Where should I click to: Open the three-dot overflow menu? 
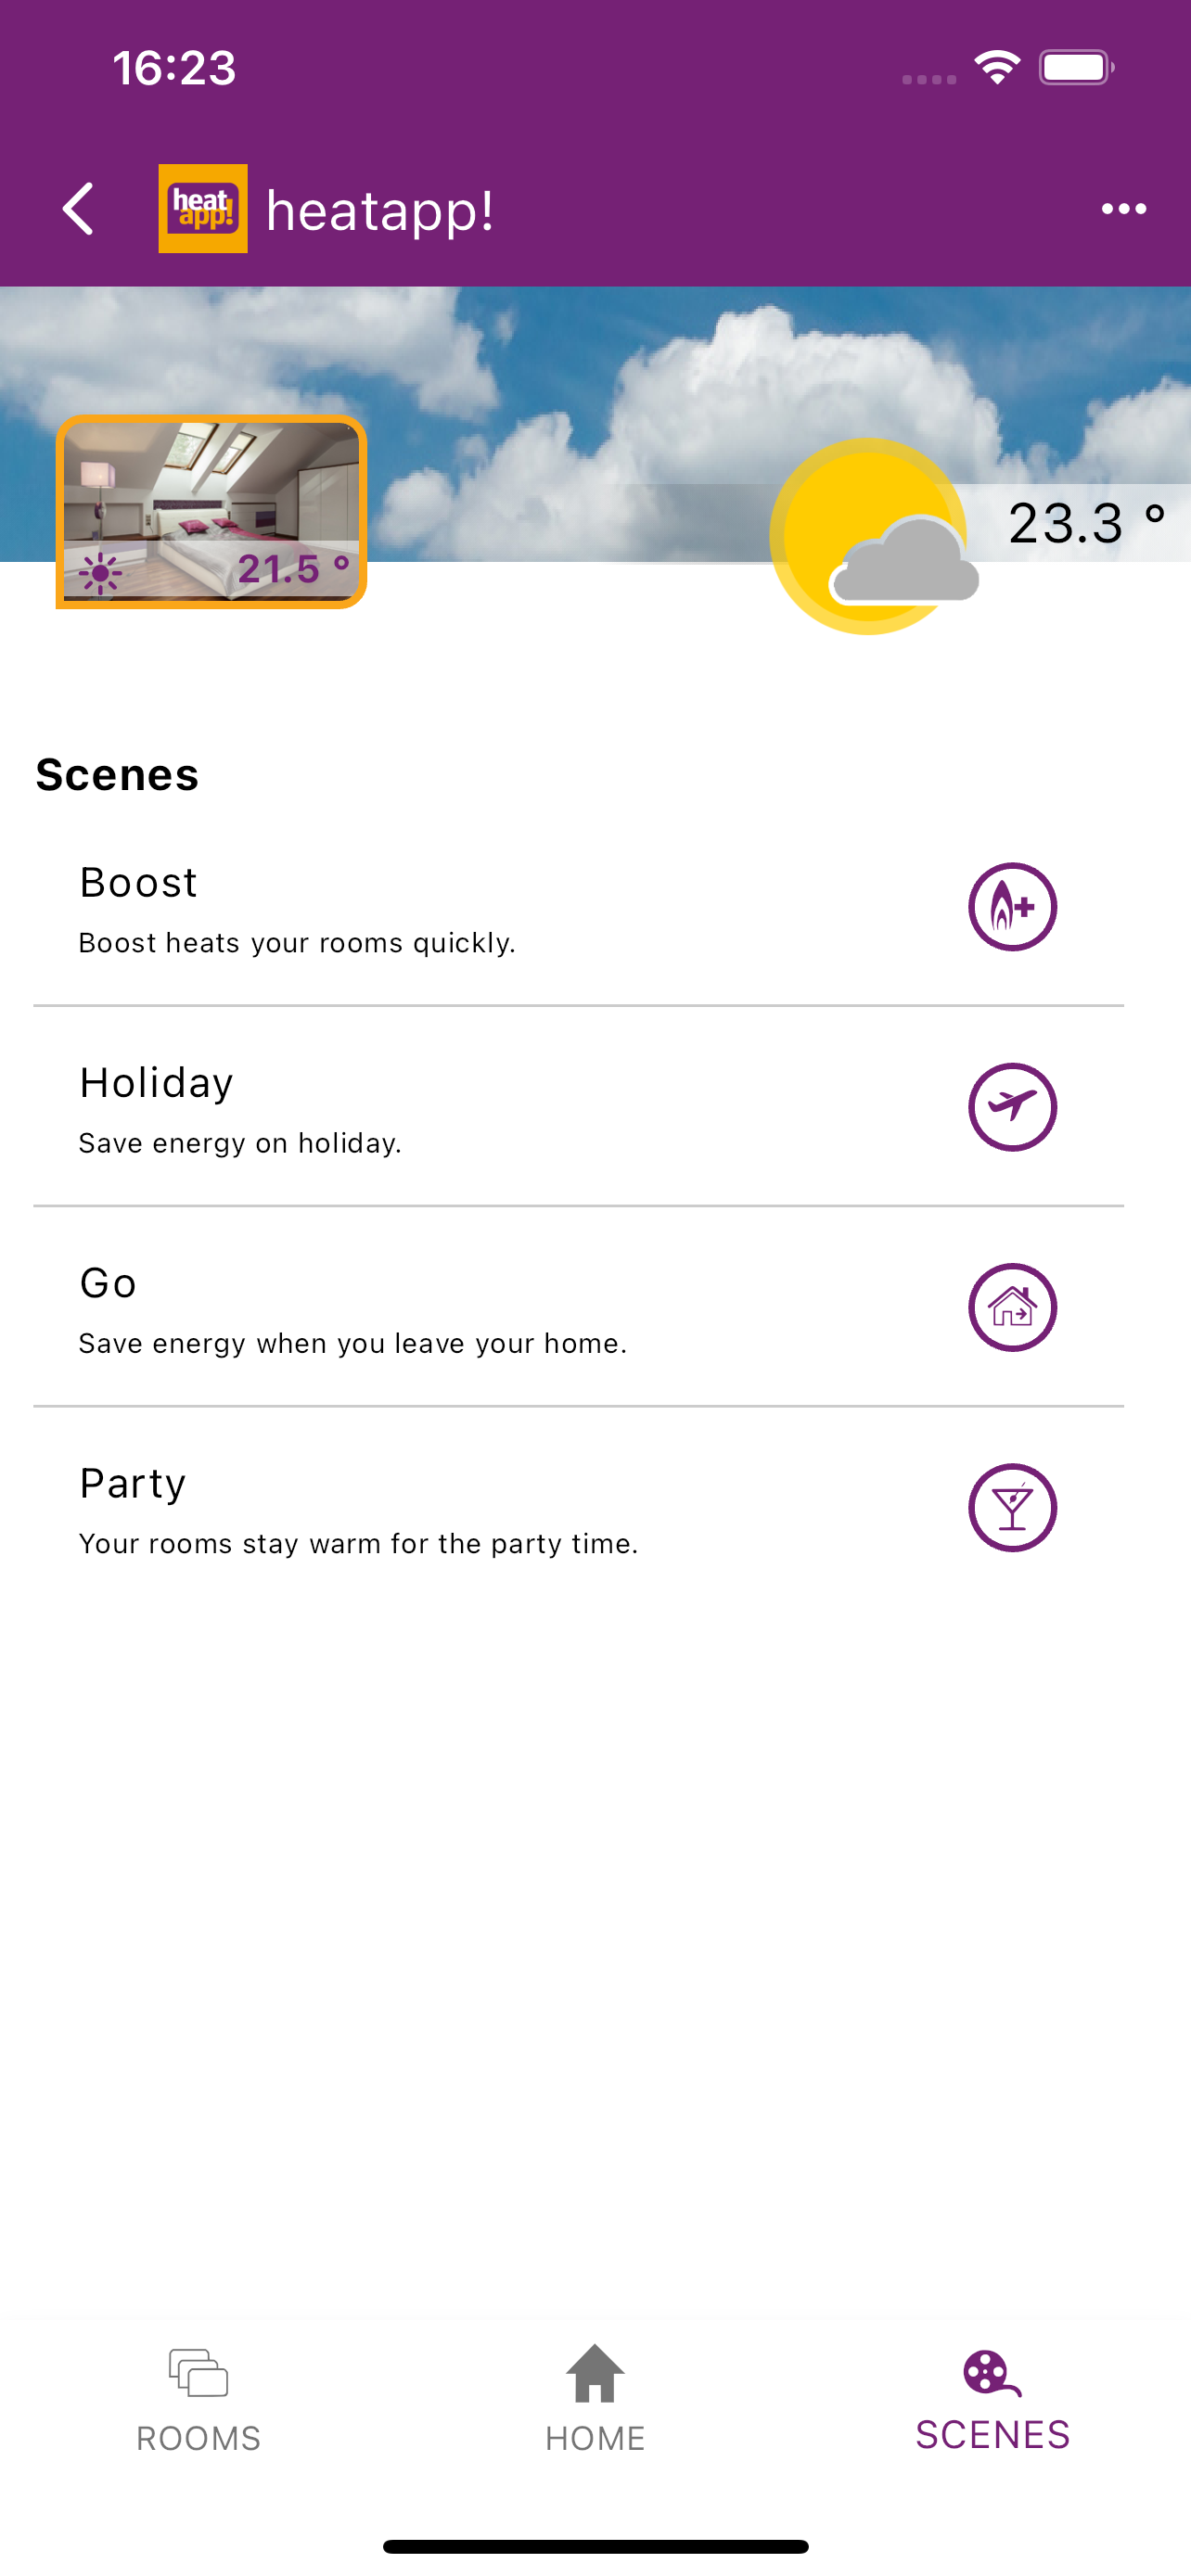click(1123, 208)
